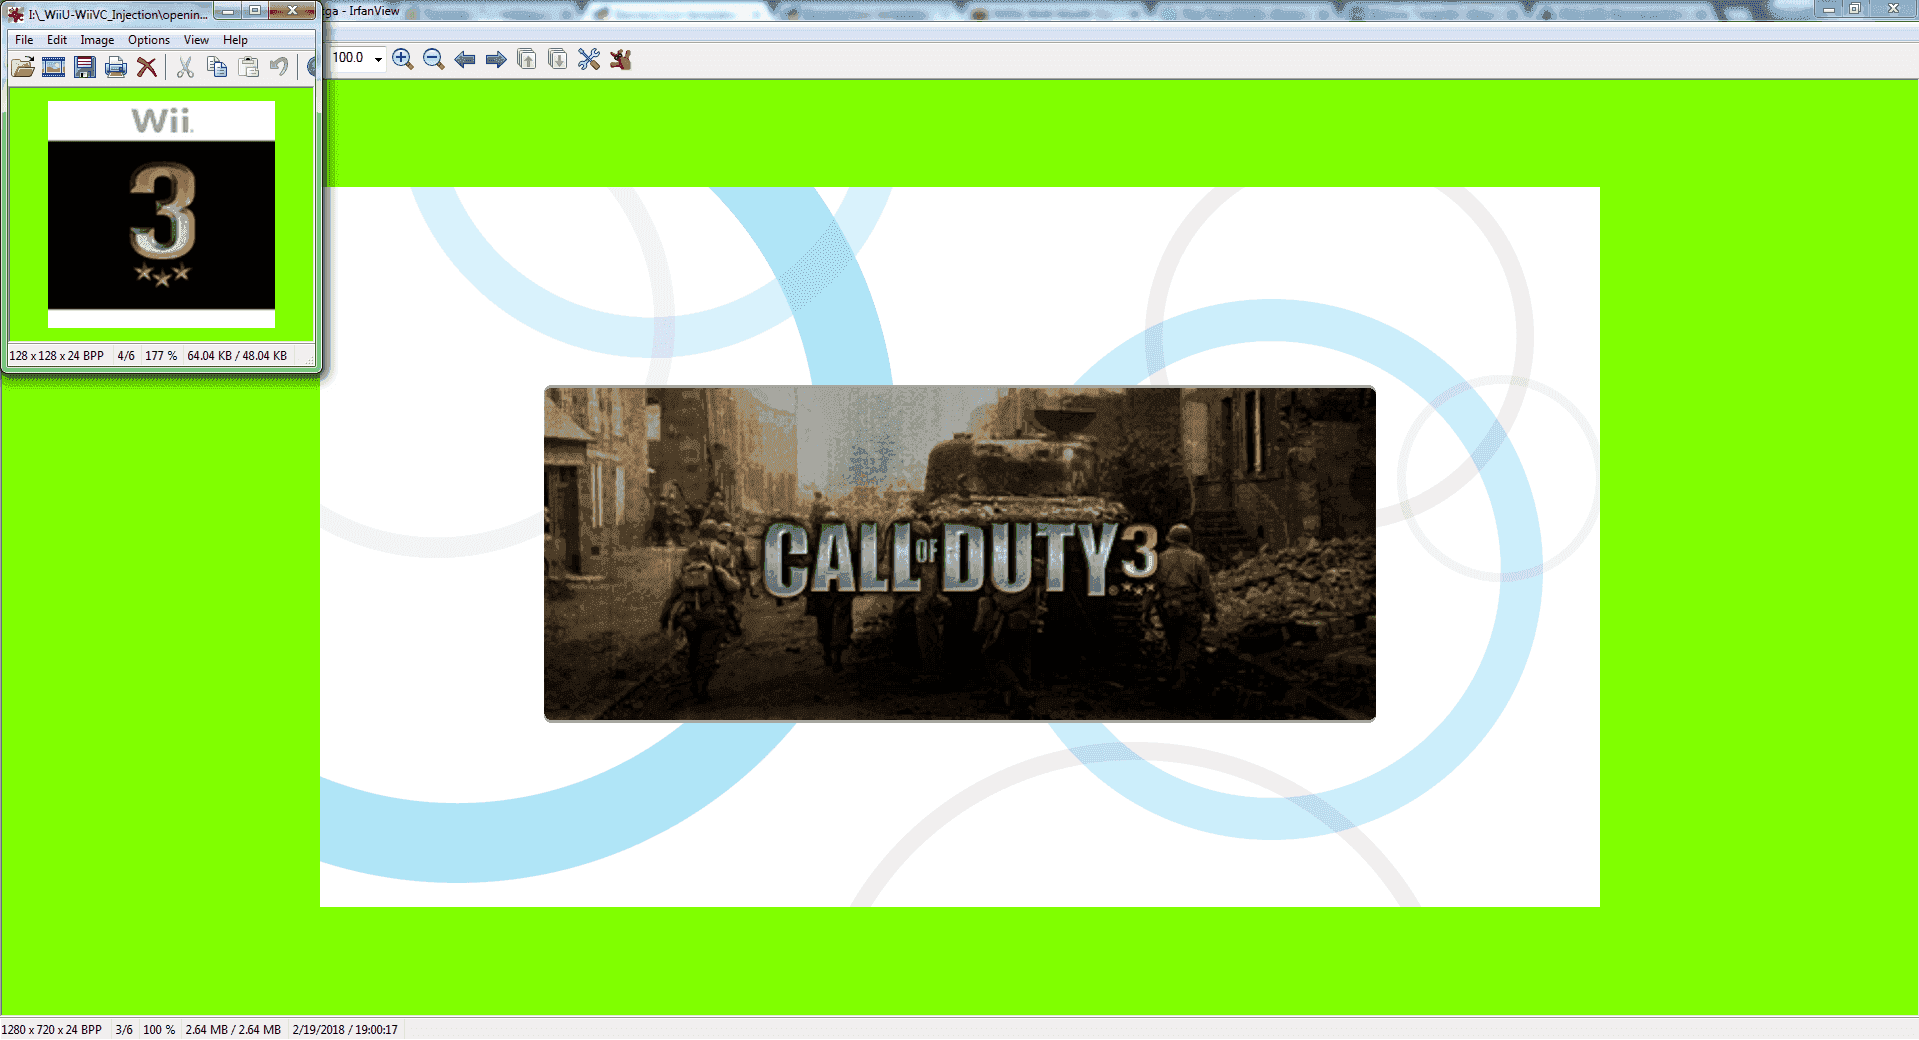
Task: Open the File menu
Action: pos(24,40)
